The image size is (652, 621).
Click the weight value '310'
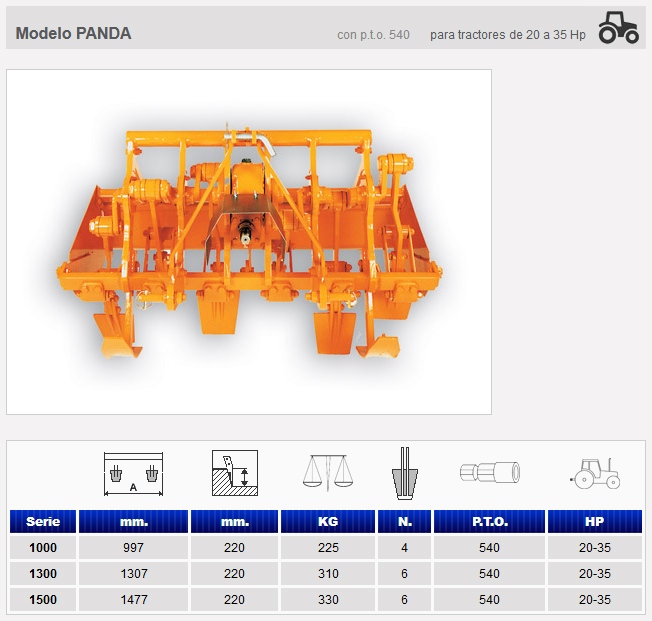click(x=328, y=574)
